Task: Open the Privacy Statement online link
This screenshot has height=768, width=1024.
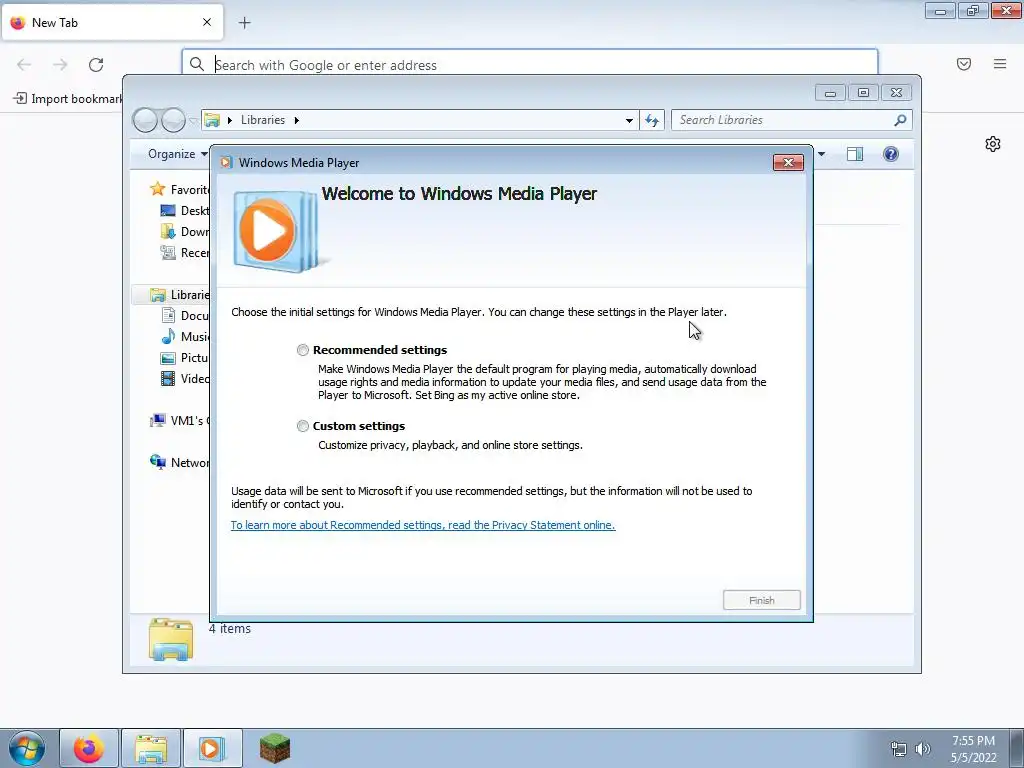Action: click(423, 525)
